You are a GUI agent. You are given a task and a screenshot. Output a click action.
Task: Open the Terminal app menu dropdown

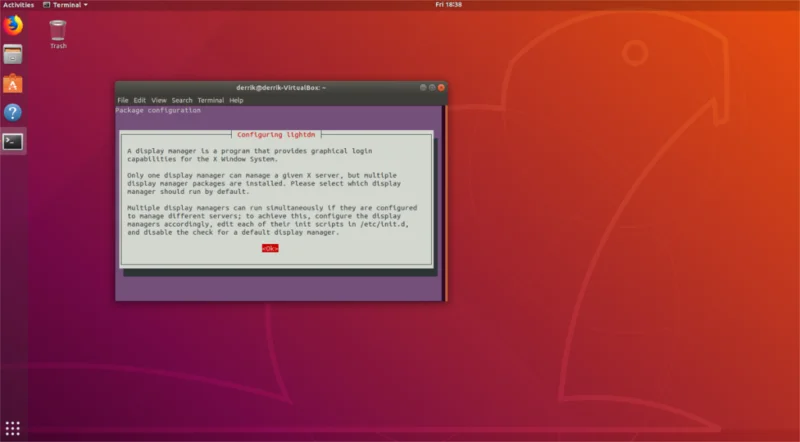[65, 5]
